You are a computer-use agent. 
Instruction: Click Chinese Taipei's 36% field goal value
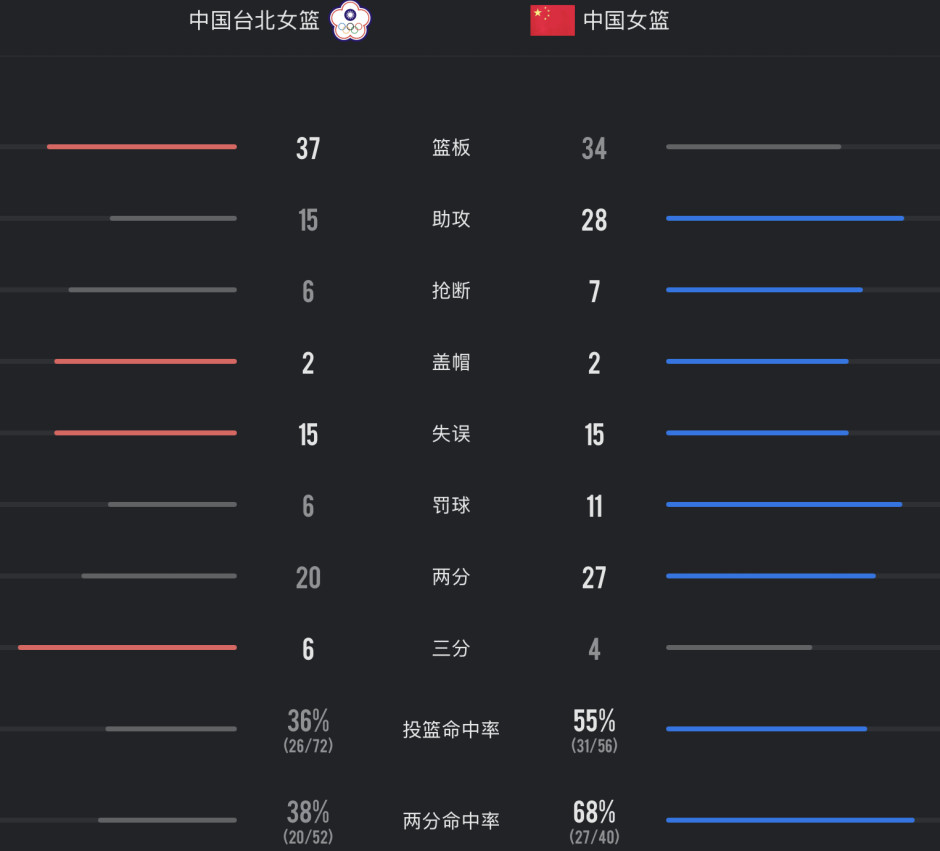pos(308,721)
